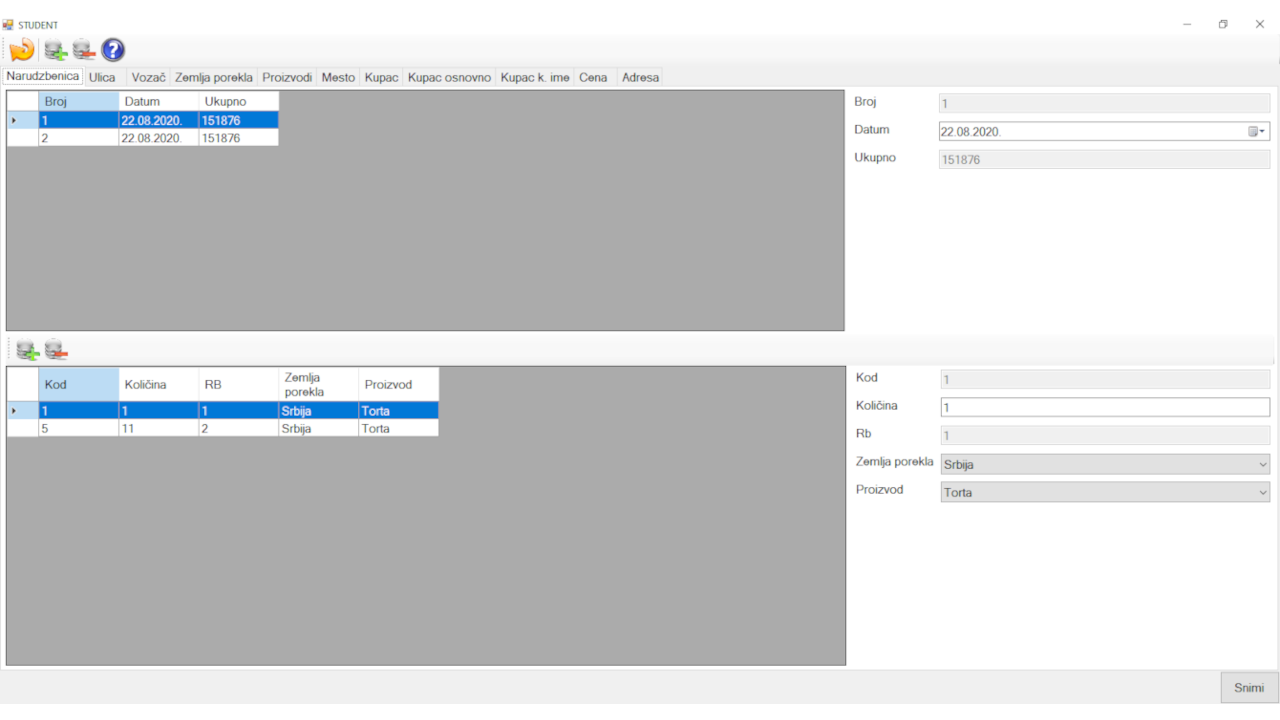Open the Vozač tab

tap(149, 77)
